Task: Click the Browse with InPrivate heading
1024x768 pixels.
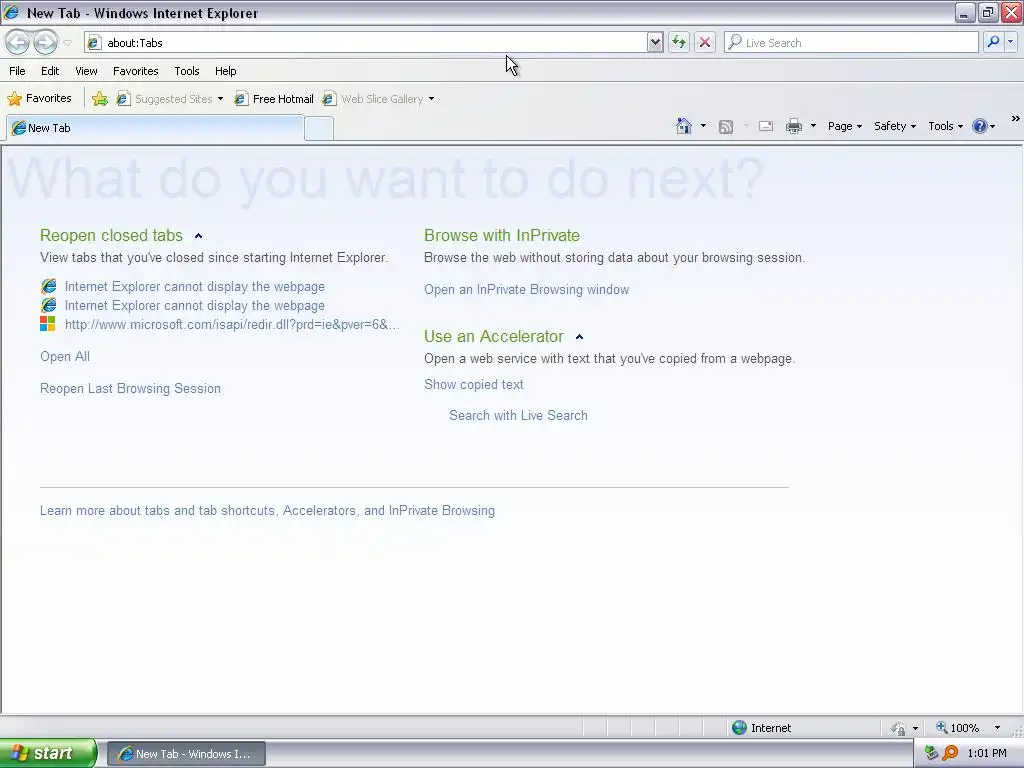Action: point(502,236)
